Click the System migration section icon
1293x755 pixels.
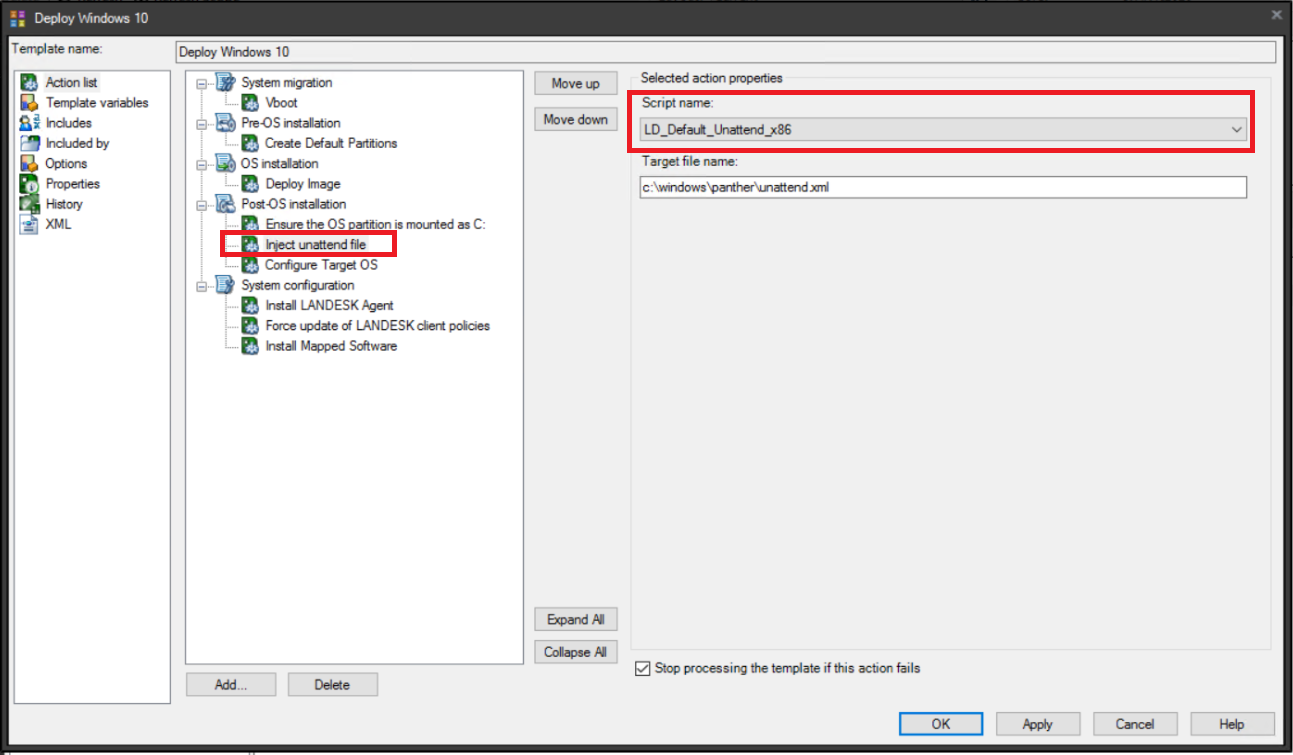(x=226, y=83)
